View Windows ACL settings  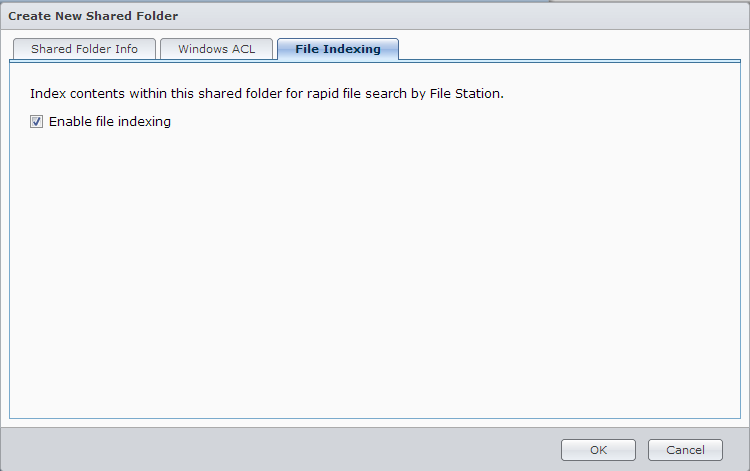pyautogui.click(x=216, y=49)
